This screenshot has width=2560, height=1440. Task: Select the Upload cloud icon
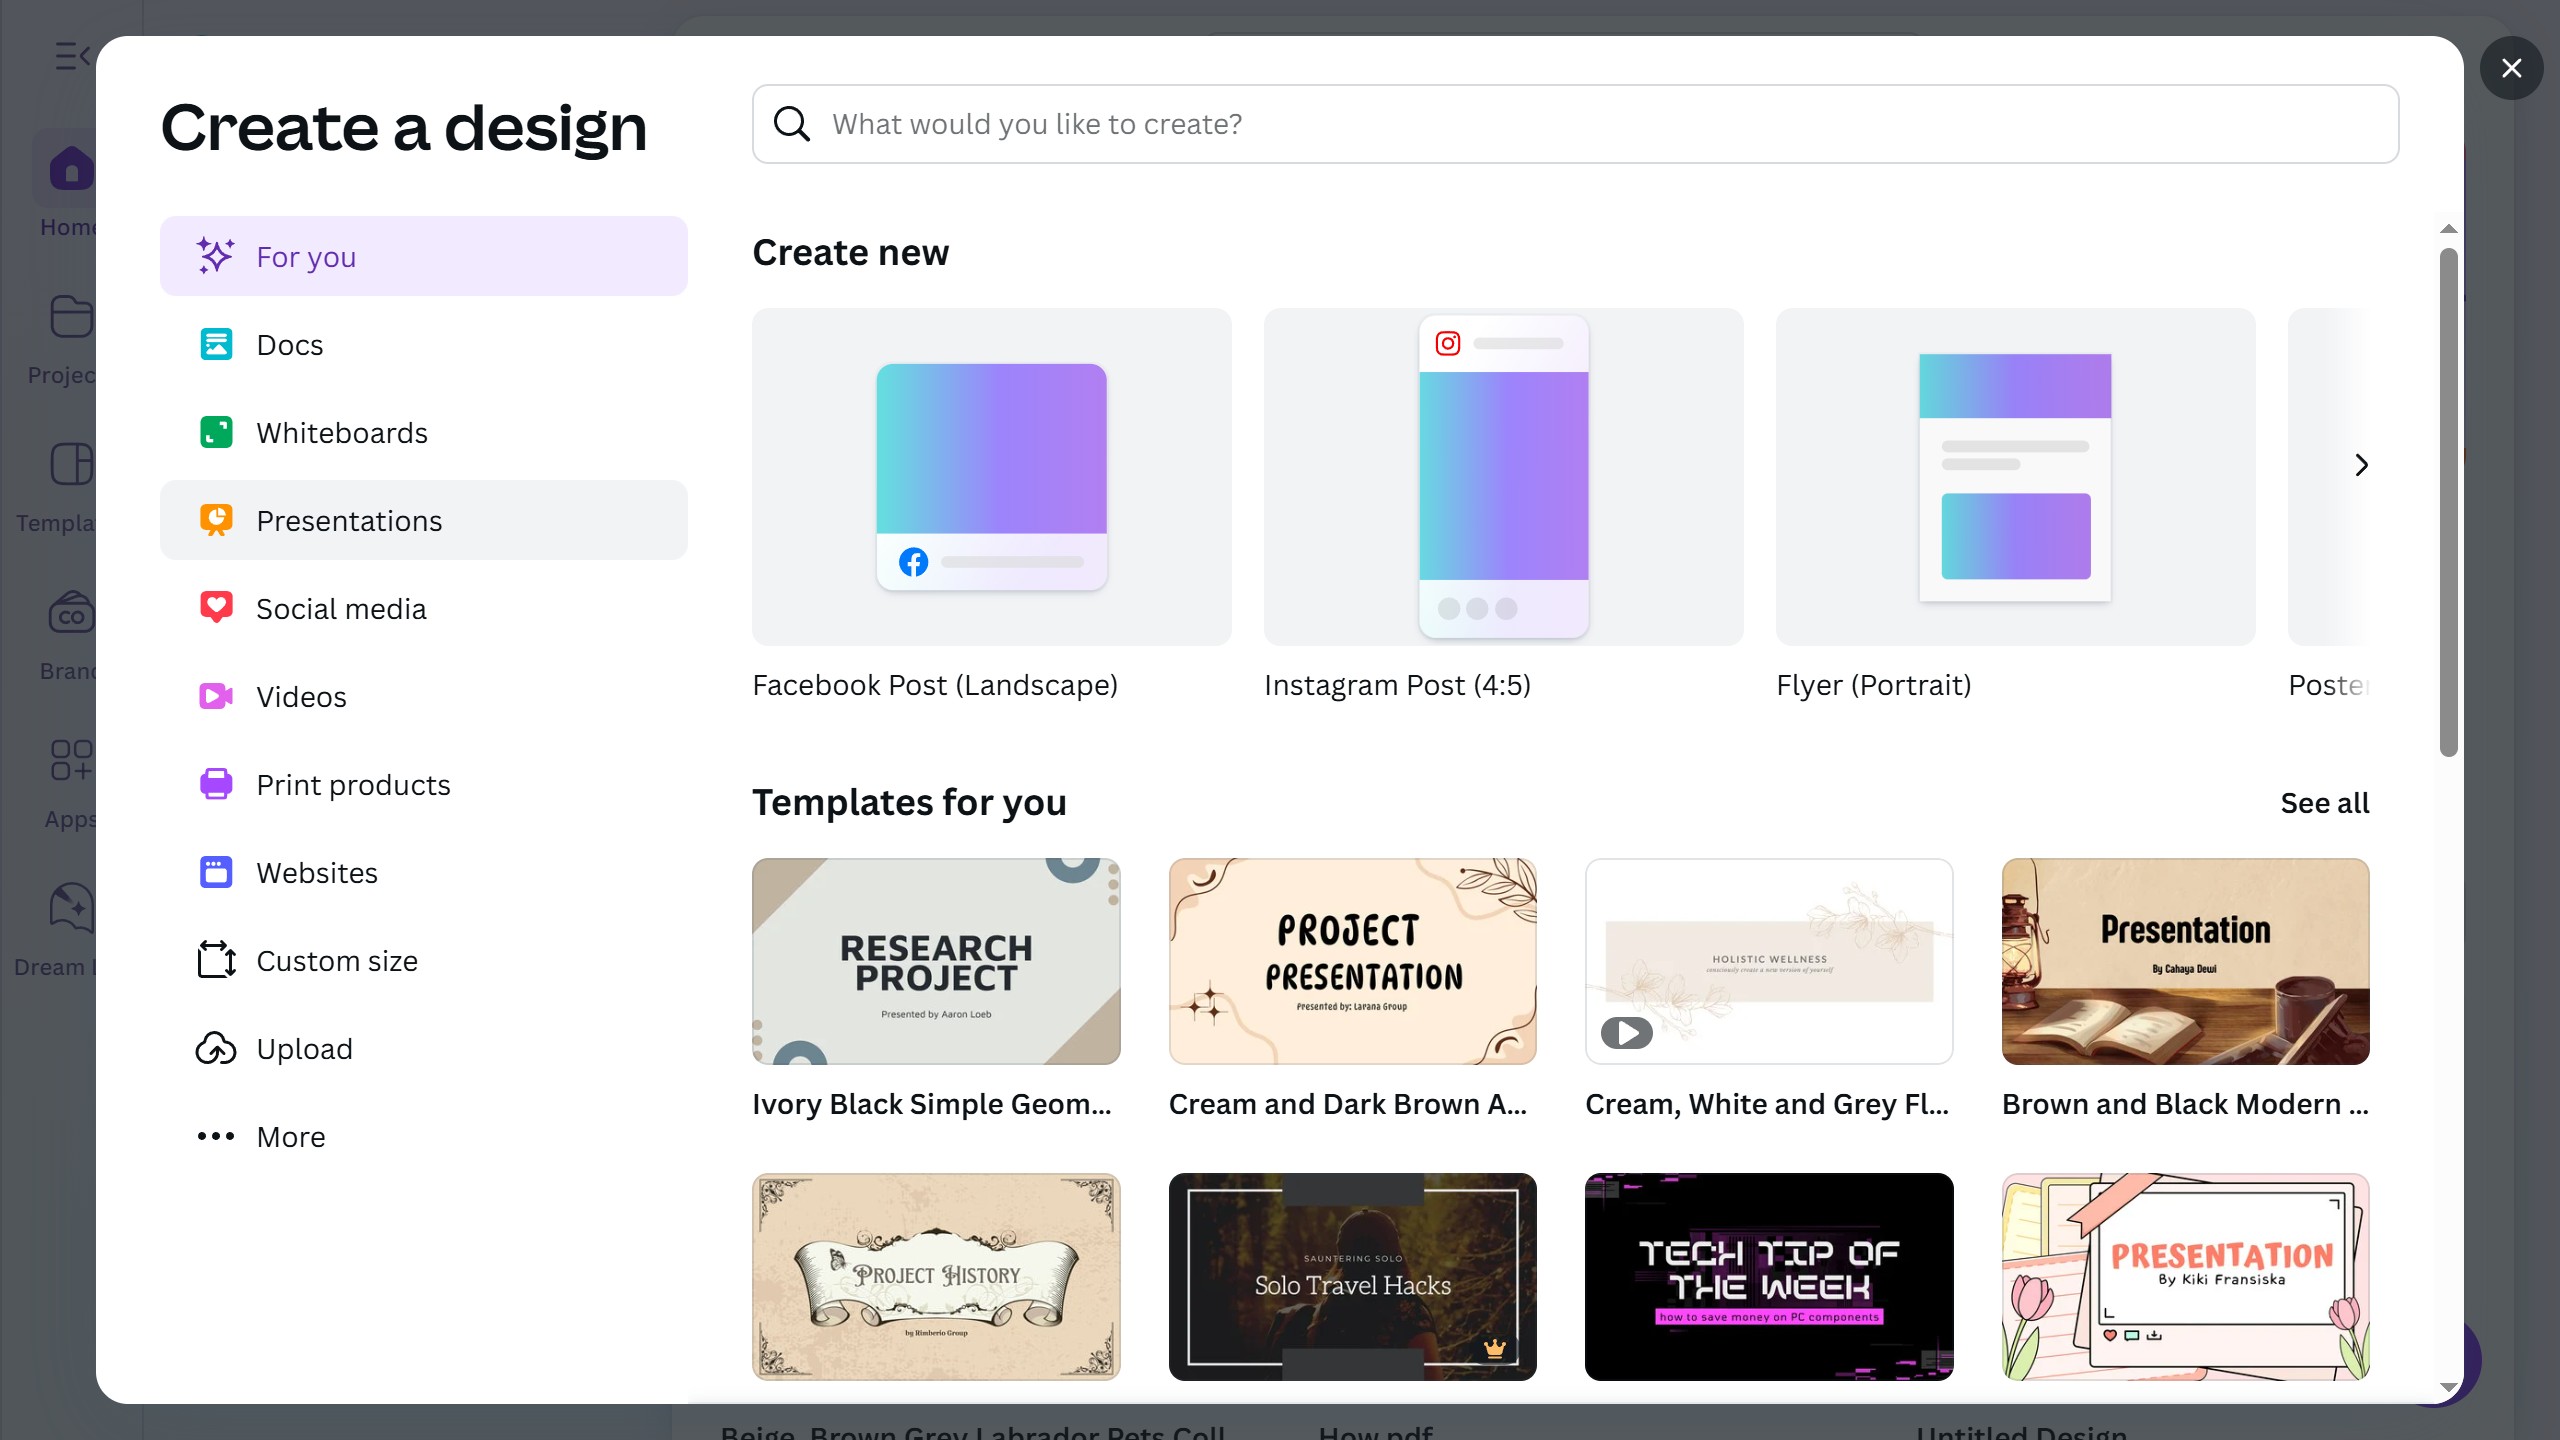click(216, 1048)
